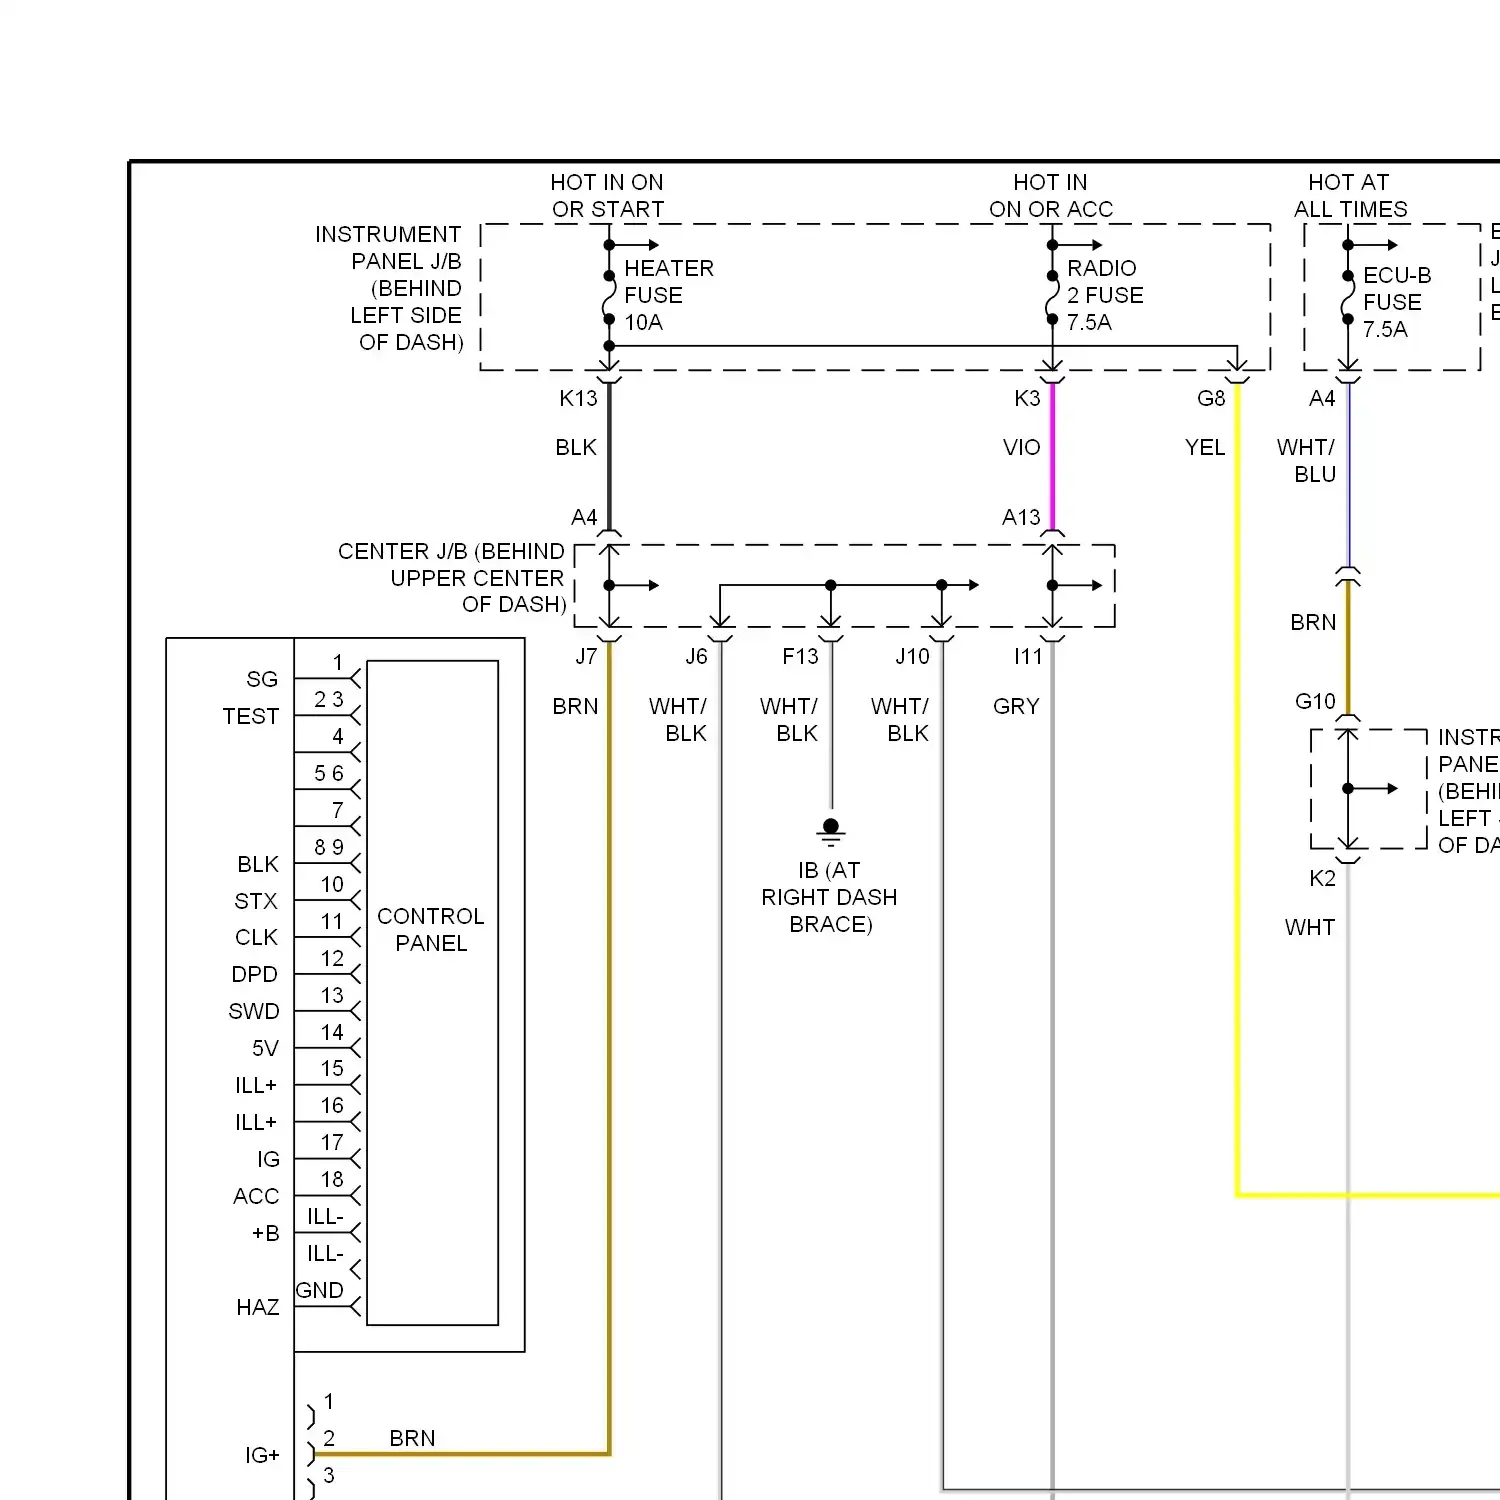Click the WHT/BLK label under J6
Image resolution: width=1500 pixels, height=1500 pixels.
[678, 720]
